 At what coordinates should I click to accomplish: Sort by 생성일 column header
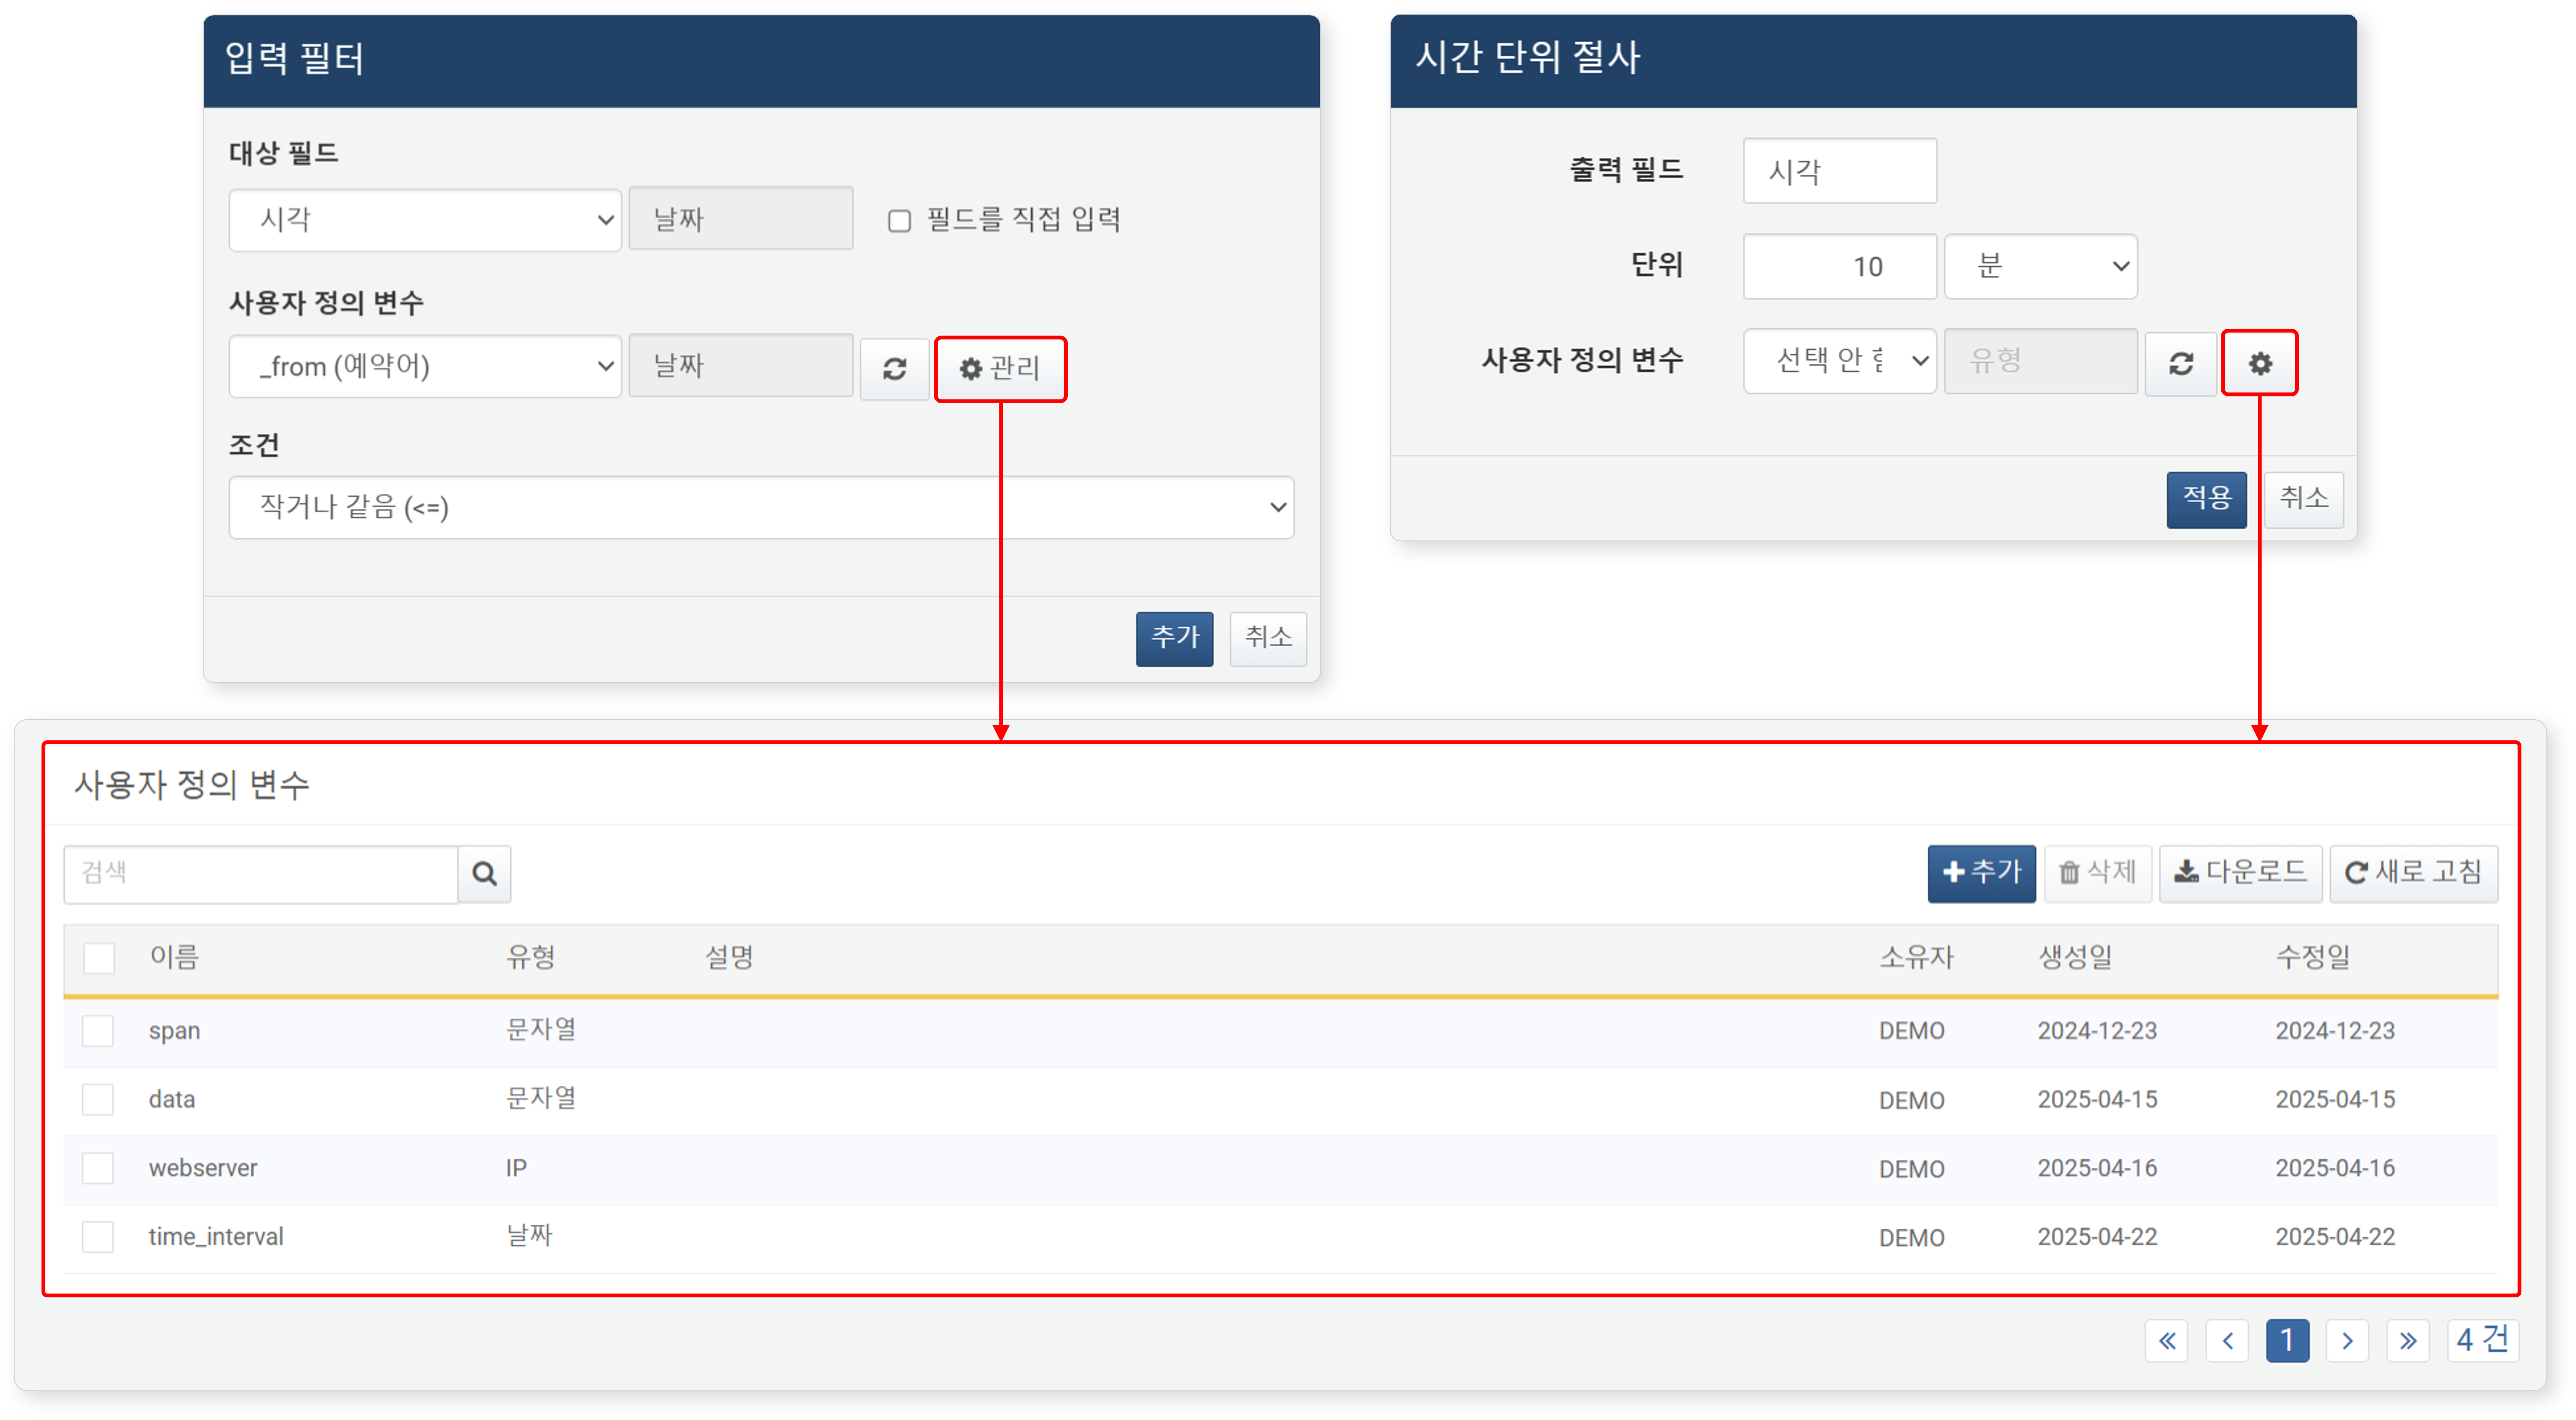pyautogui.click(x=2075, y=957)
